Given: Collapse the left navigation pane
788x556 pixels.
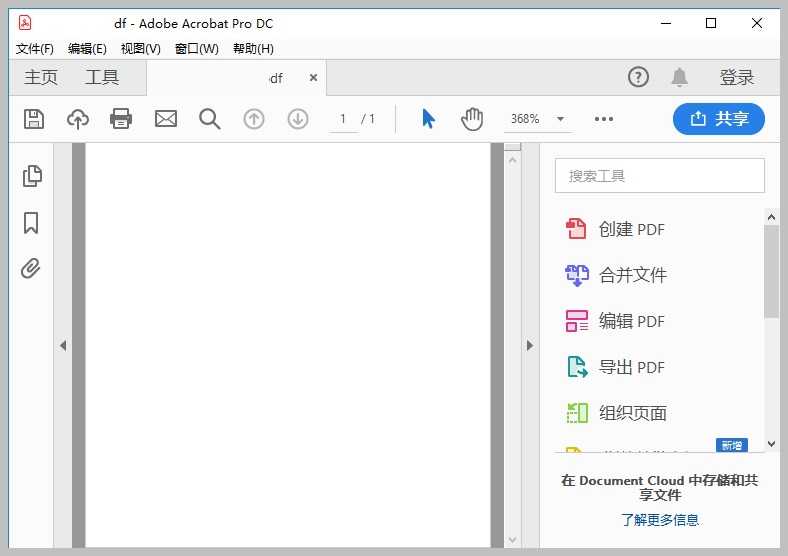Looking at the screenshot, I should click(62, 346).
